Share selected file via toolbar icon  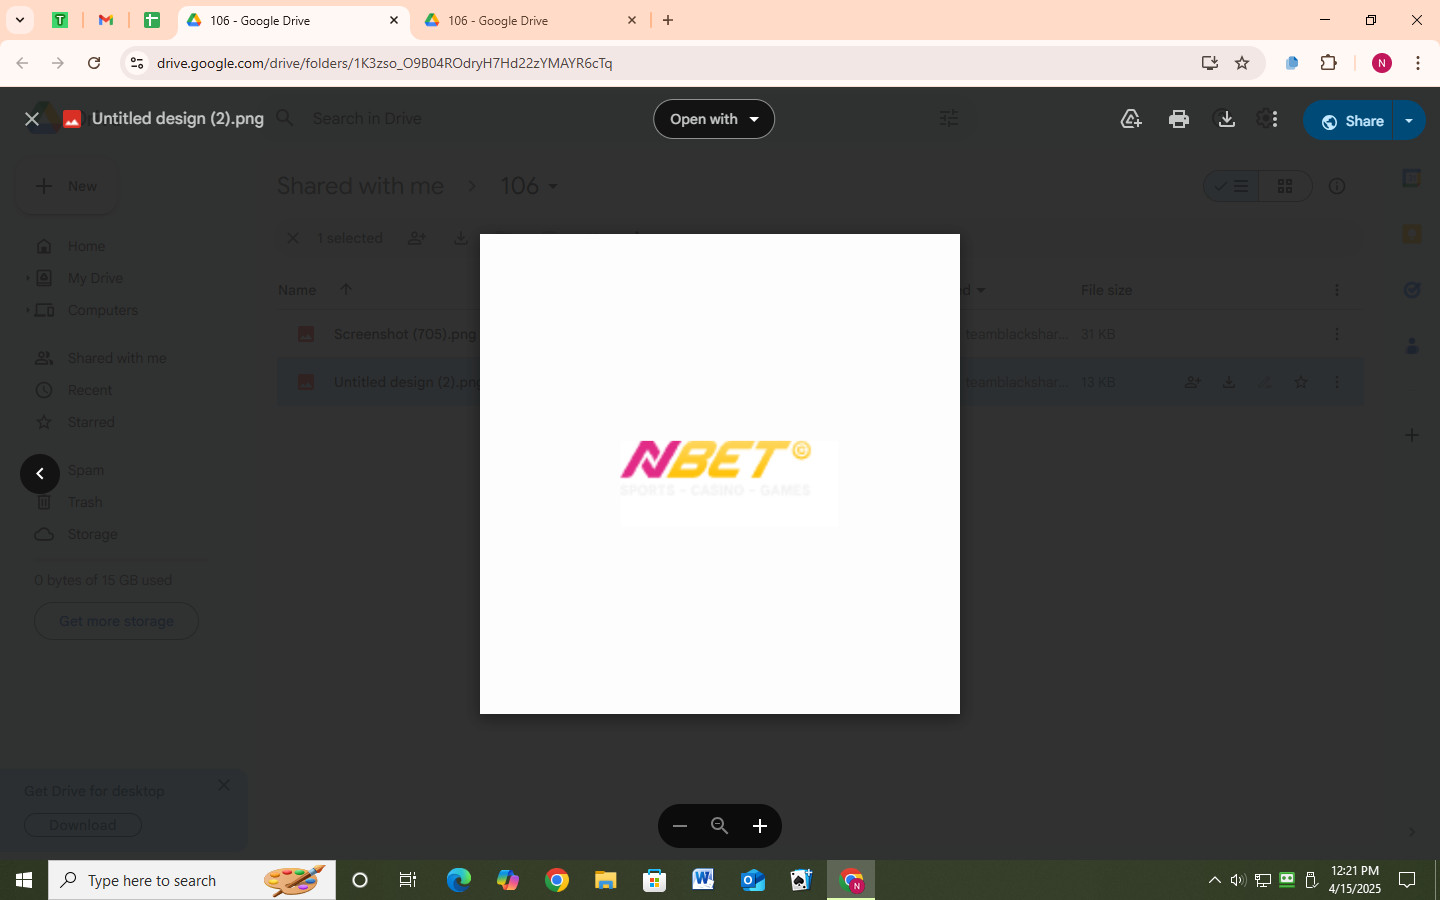tap(417, 238)
